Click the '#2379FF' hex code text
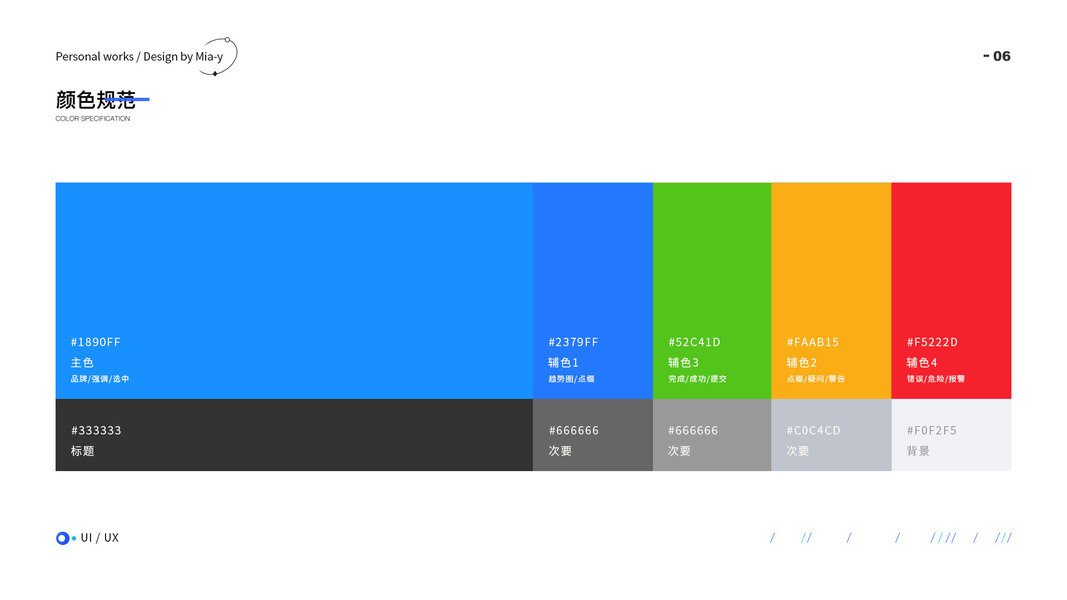Screen dimensions: 1067x600 pyautogui.click(x=574, y=342)
